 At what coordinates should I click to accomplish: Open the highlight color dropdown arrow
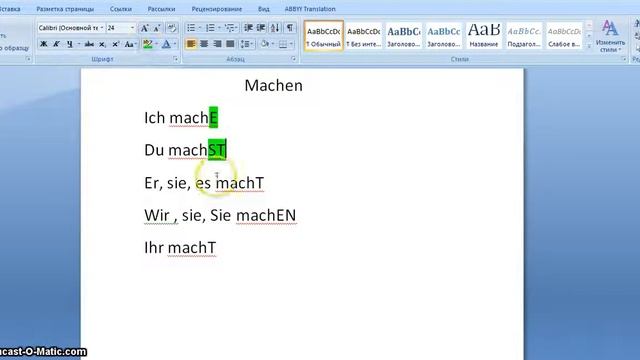pyautogui.click(x=157, y=44)
